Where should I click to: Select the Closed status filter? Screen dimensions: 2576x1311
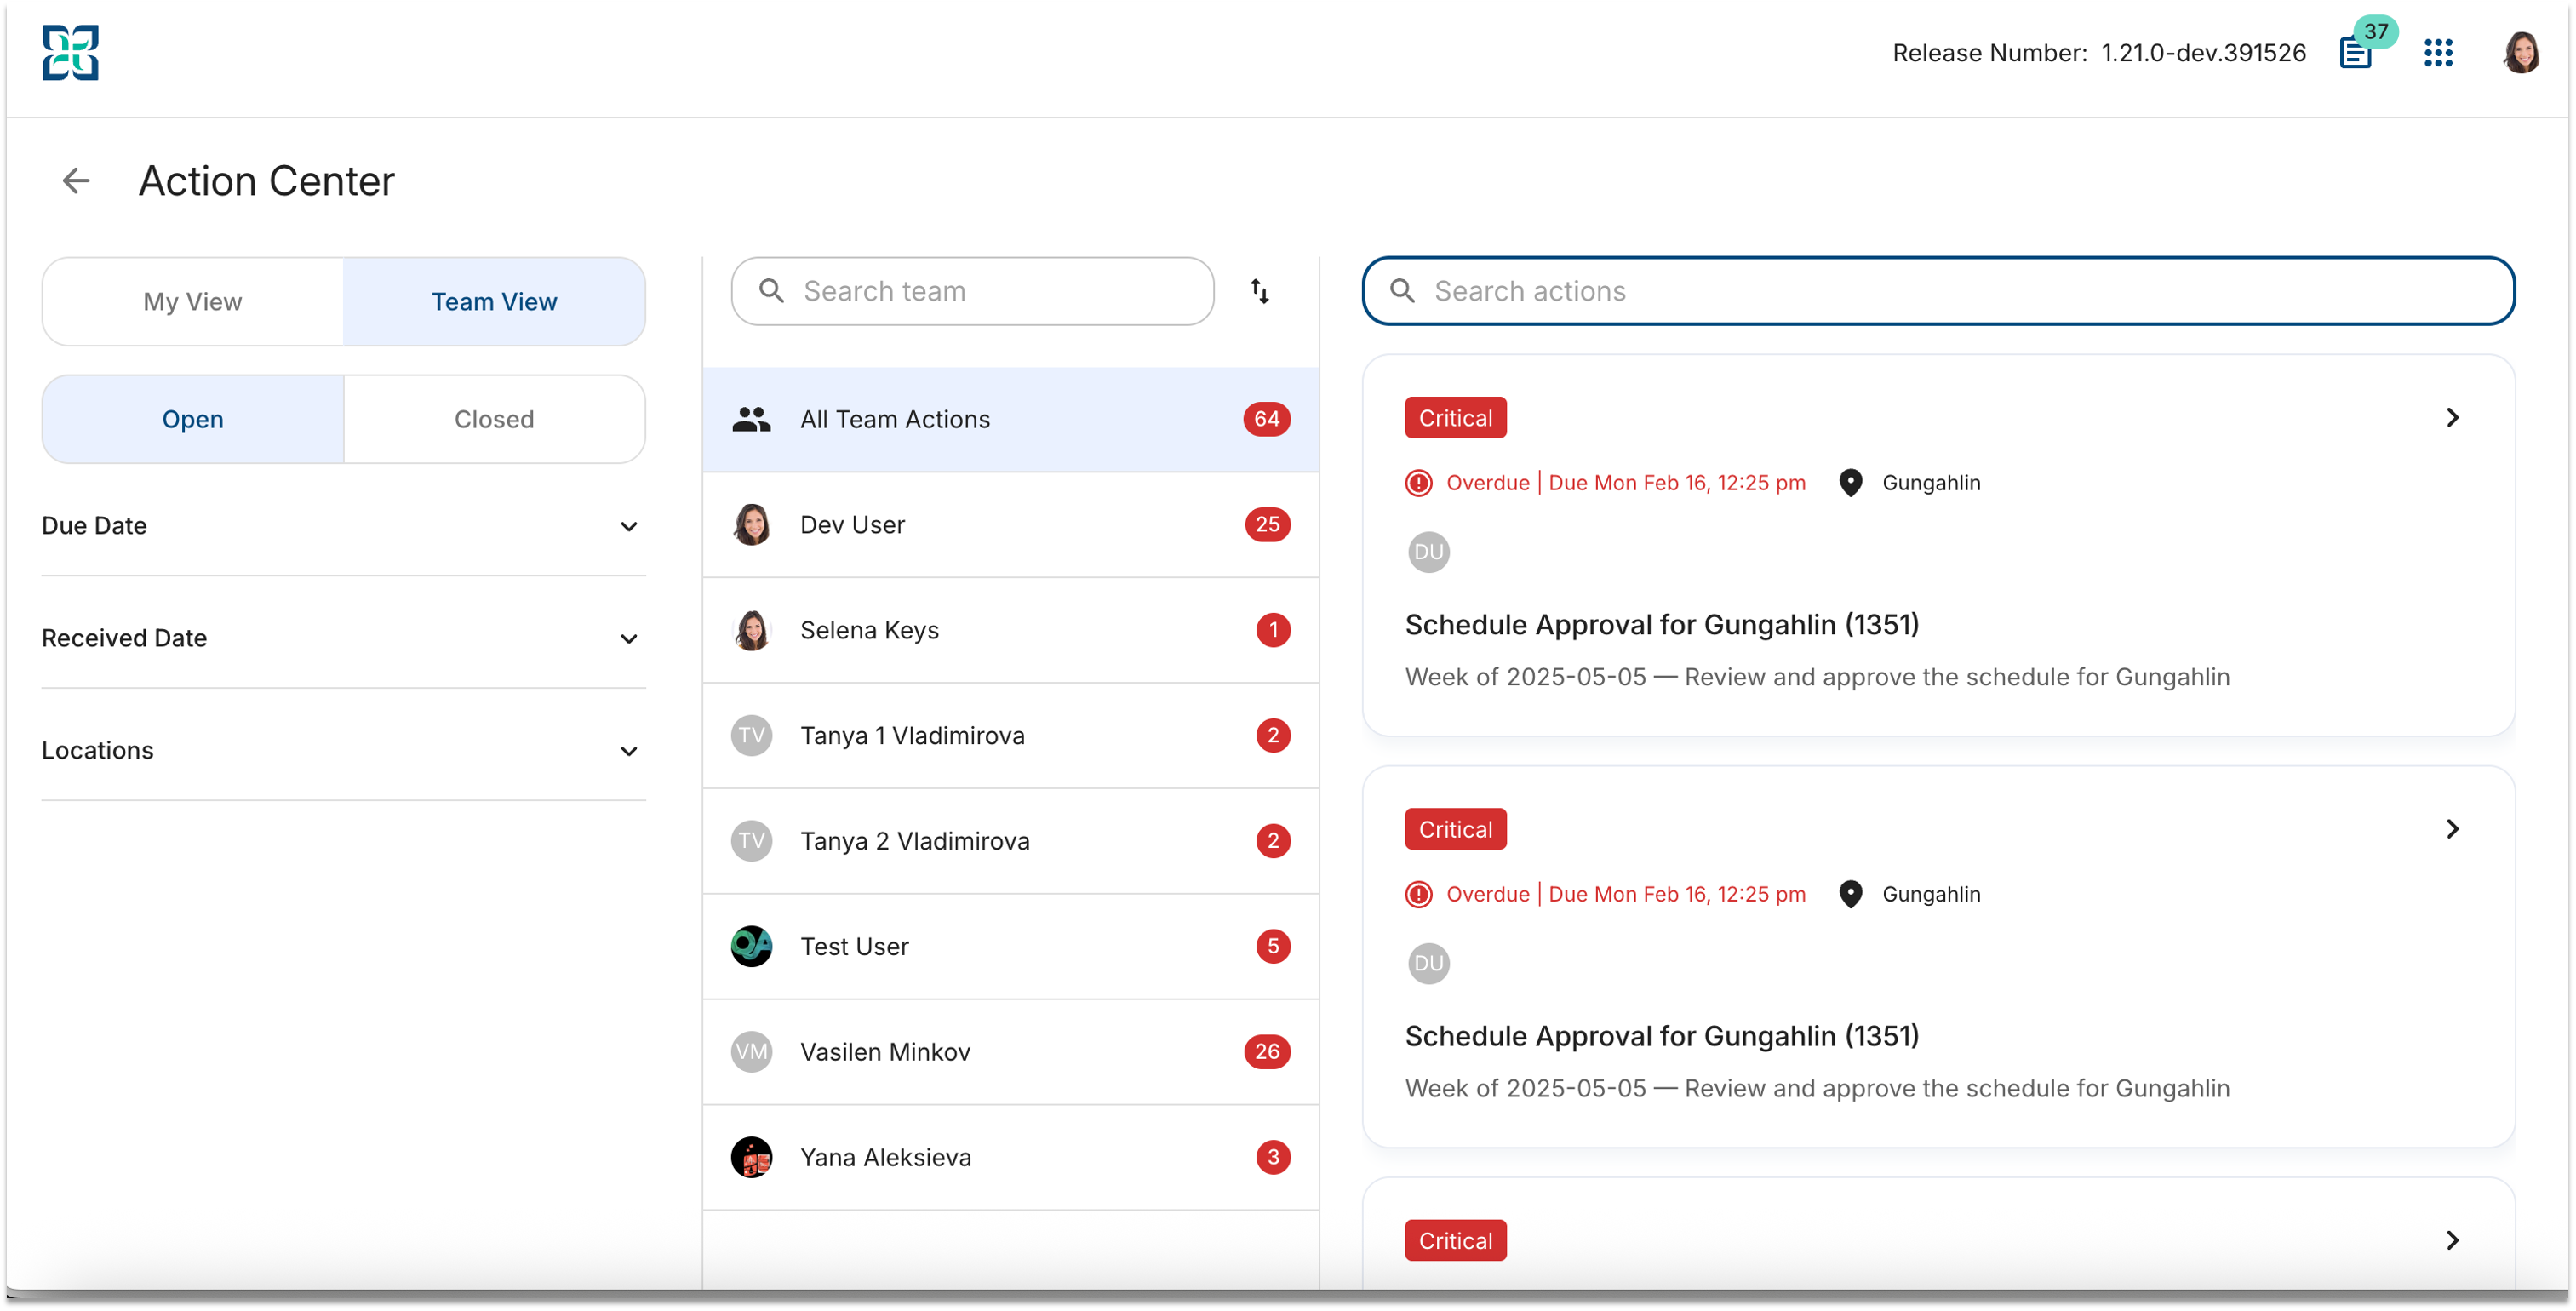495,419
